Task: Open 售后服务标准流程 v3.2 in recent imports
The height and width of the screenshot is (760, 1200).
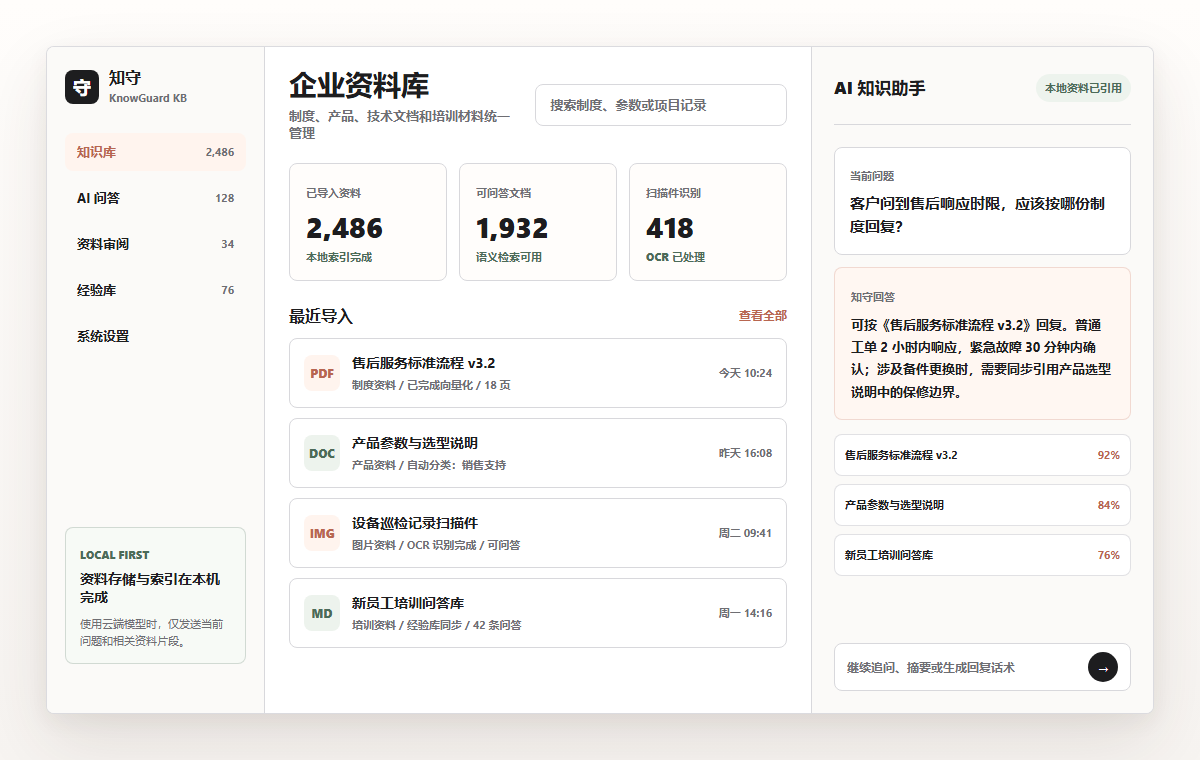Action: (538, 373)
